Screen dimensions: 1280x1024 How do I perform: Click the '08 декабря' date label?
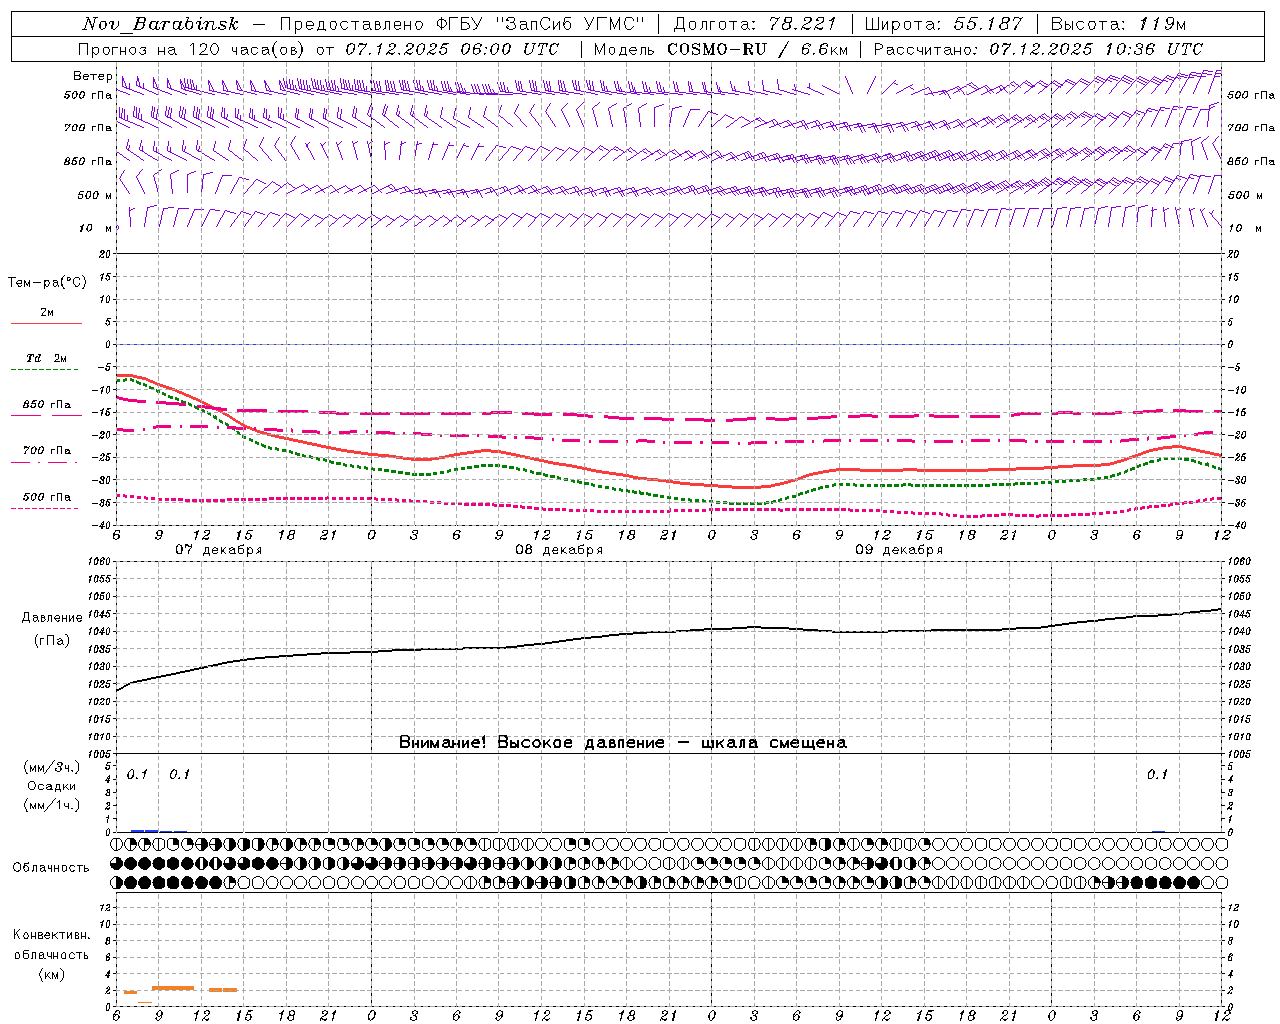[x=559, y=550]
